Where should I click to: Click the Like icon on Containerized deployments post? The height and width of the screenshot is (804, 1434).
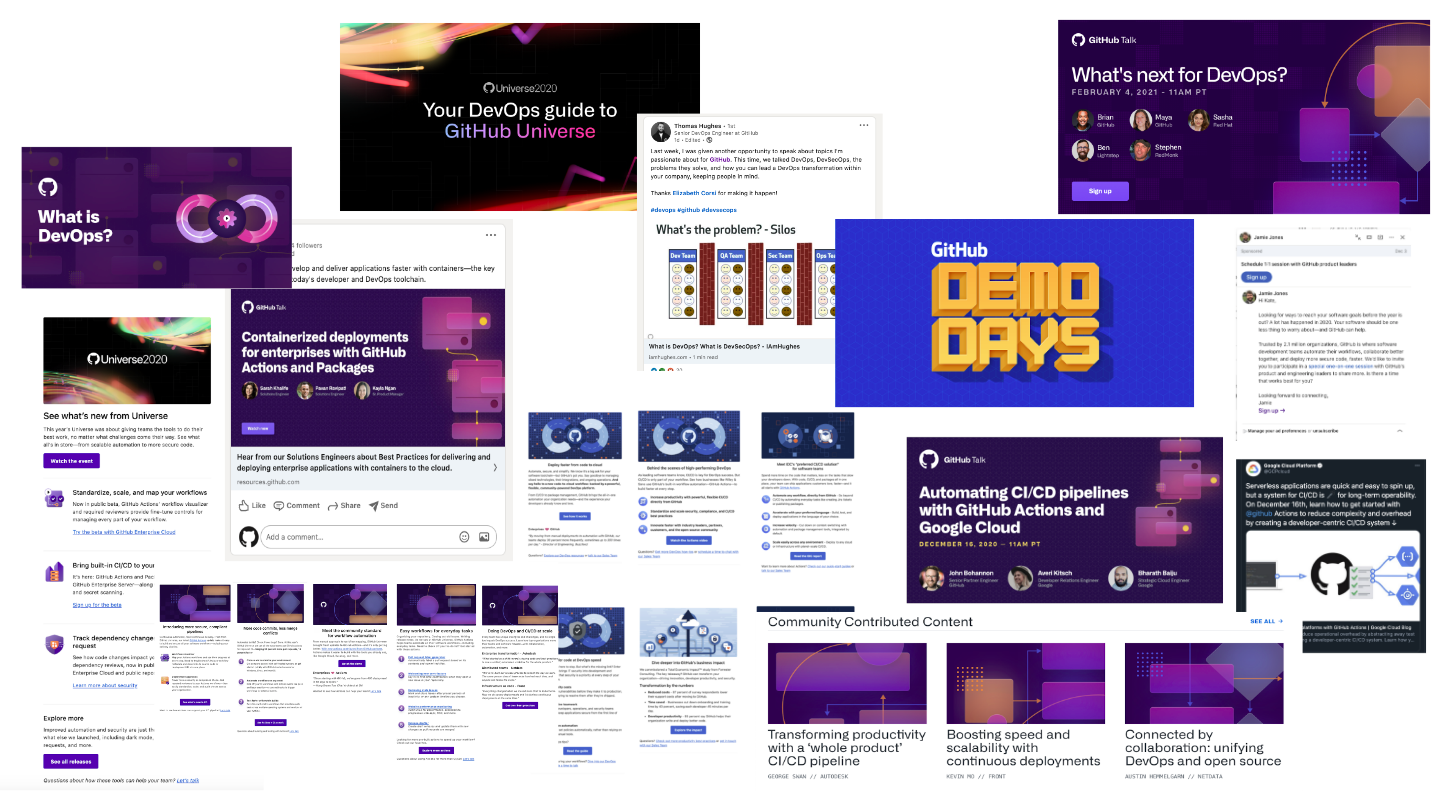[x=244, y=505]
